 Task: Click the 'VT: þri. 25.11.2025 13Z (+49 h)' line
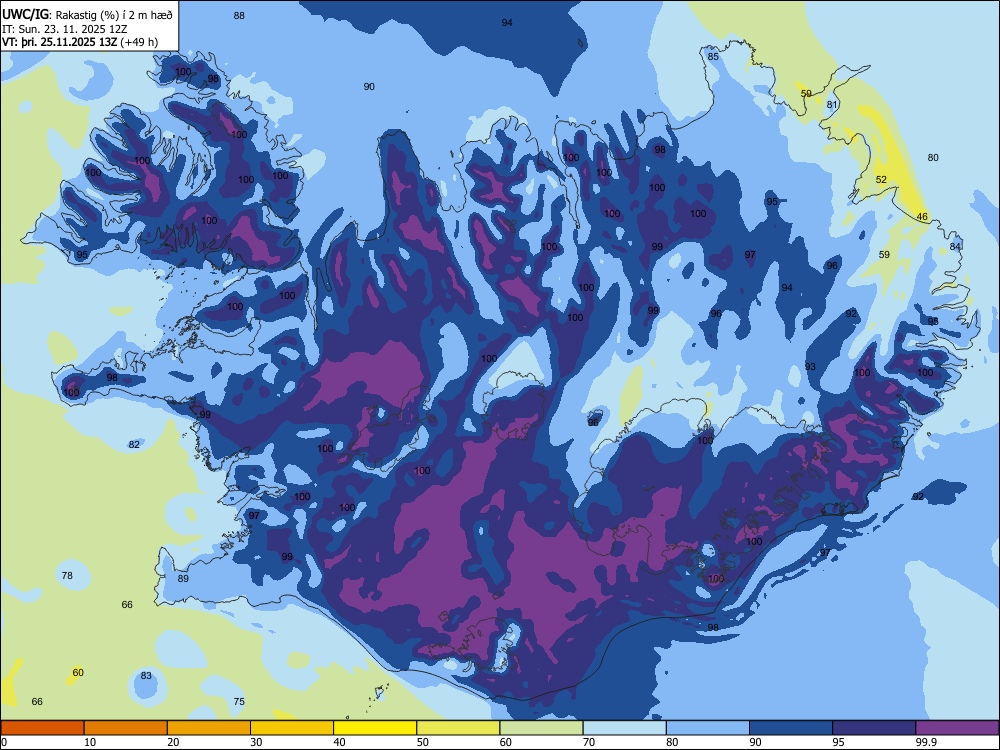coord(80,43)
